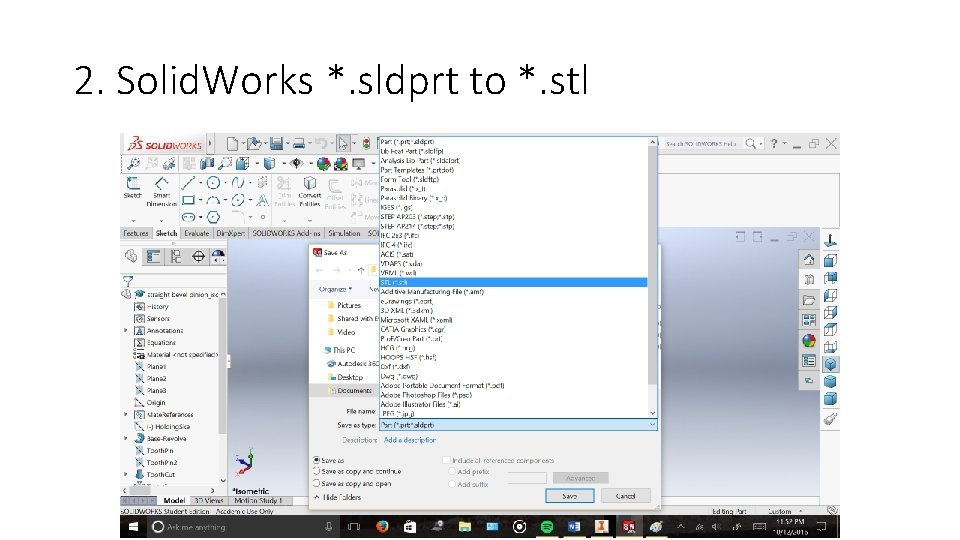960x540 pixels.
Task: Click the Cancel button in Save As dialog
Action: click(x=625, y=496)
